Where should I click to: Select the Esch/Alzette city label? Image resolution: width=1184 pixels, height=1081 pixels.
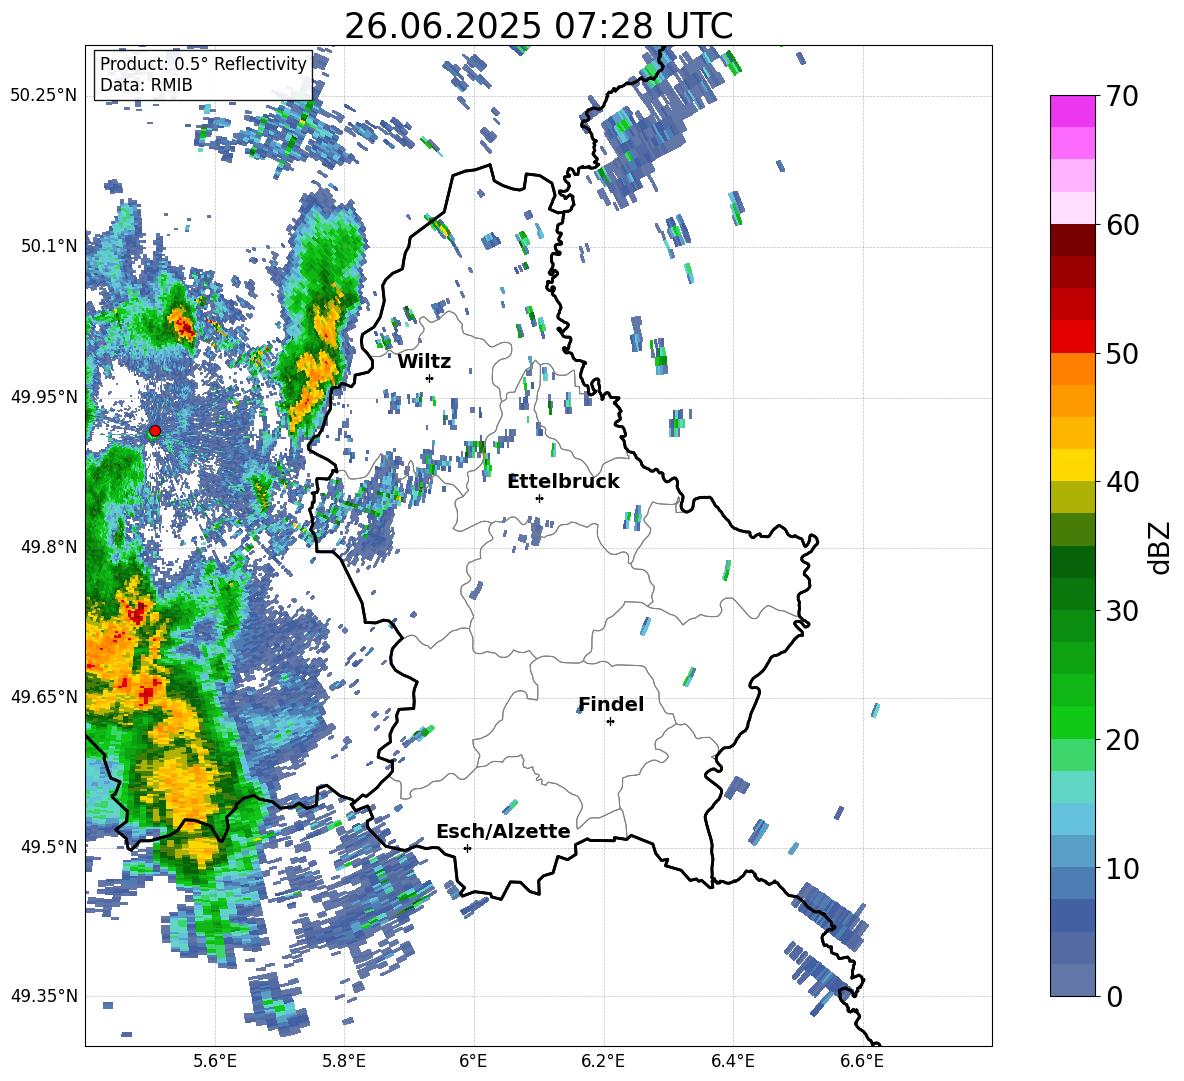[503, 831]
